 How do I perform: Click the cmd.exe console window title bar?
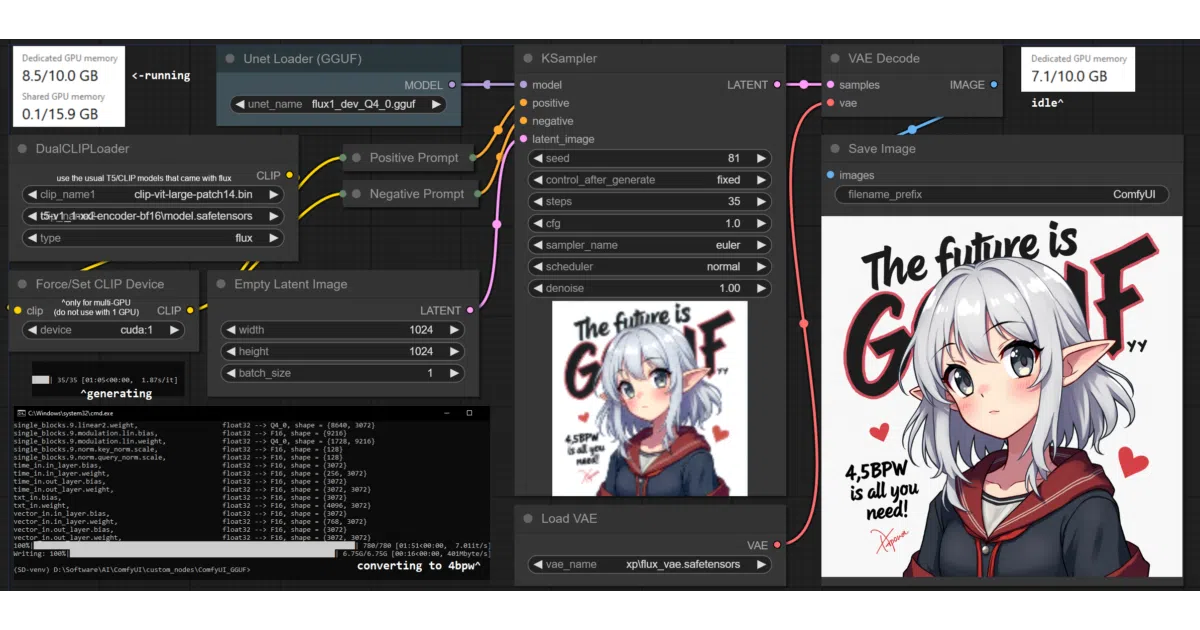[249, 412]
